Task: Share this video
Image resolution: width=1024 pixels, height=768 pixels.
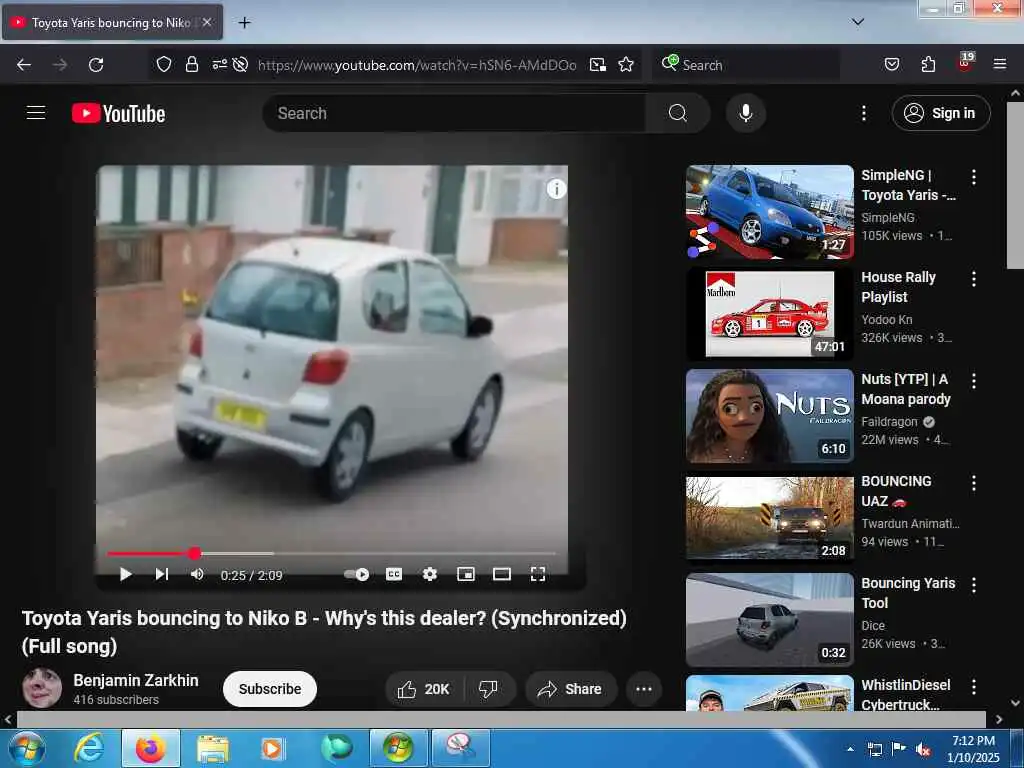Action: (x=569, y=689)
